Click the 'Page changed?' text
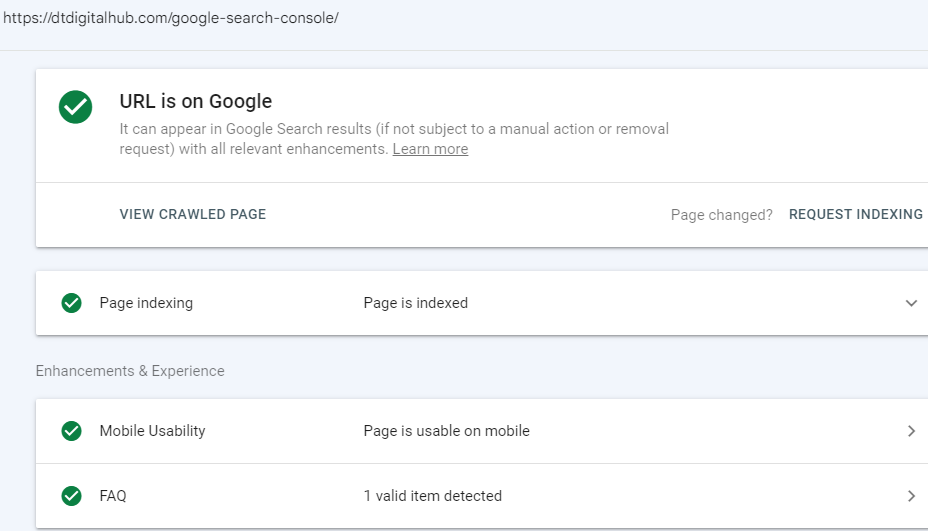Image resolution: width=928 pixels, height=531 pixels. point(721,215)
